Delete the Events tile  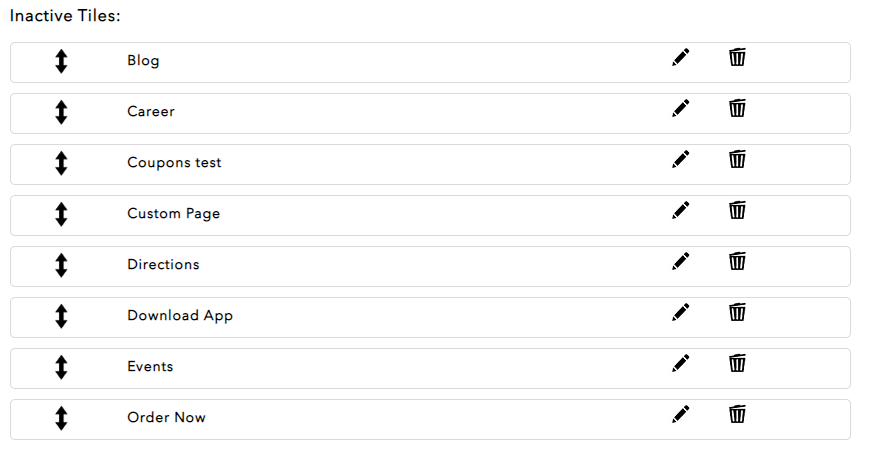737,364
